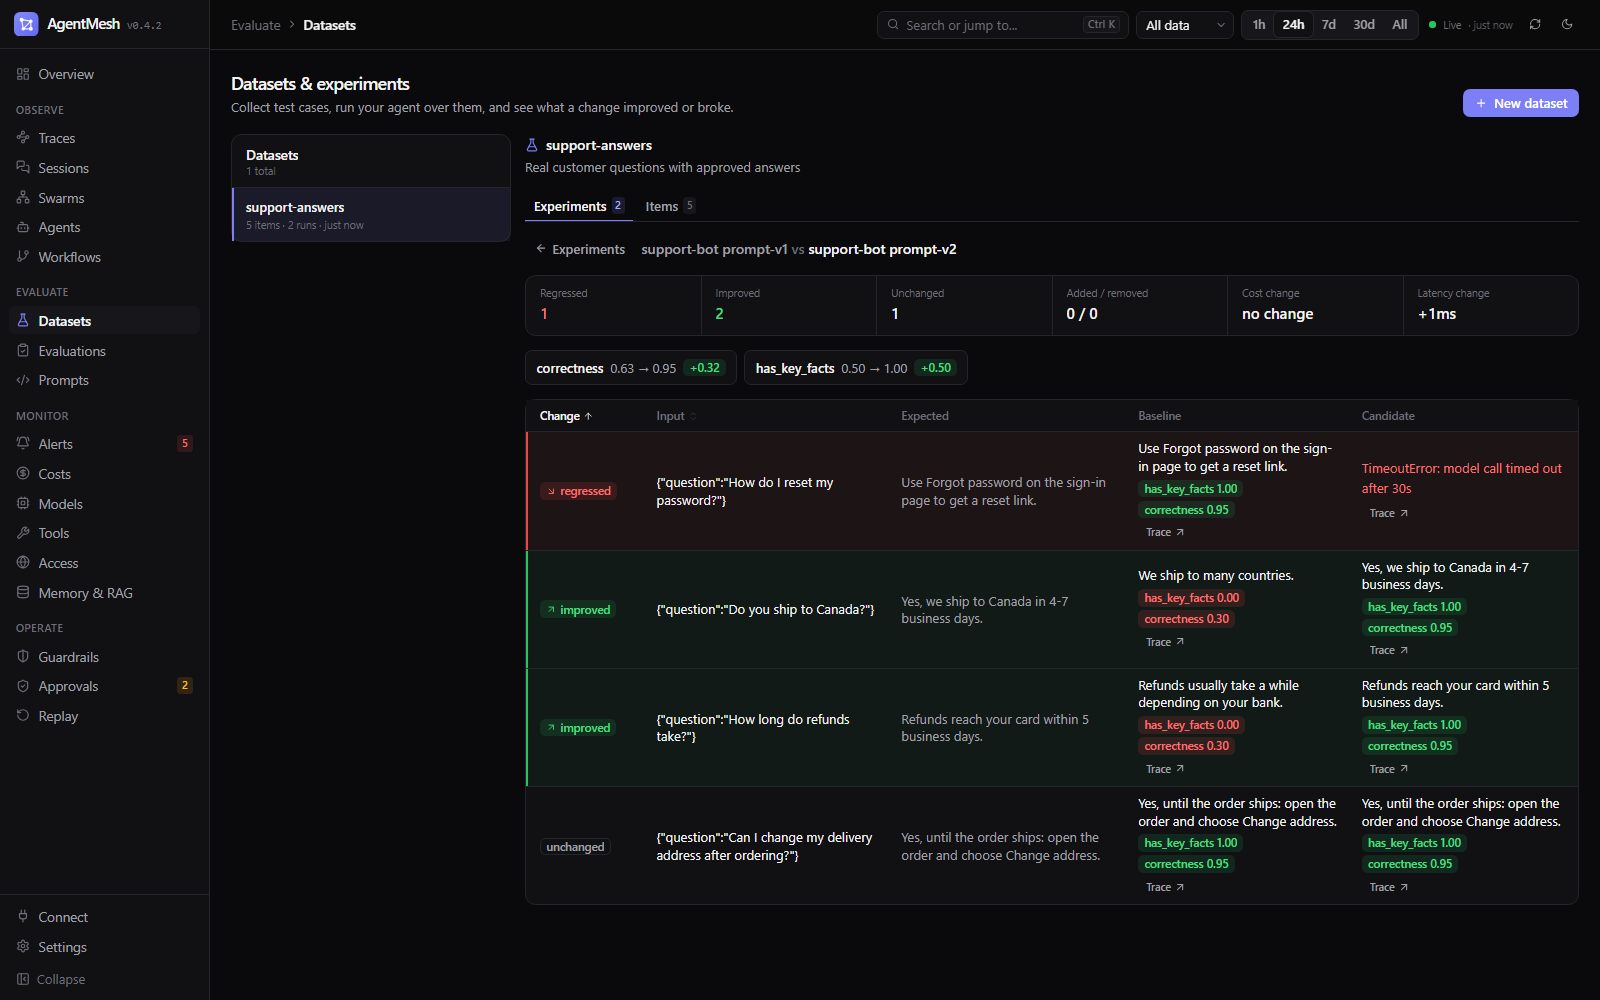Viewport: 1600px width, 1000px height.
Task: Open Baseline trace for refunds row
Action: coord(1165,769)
